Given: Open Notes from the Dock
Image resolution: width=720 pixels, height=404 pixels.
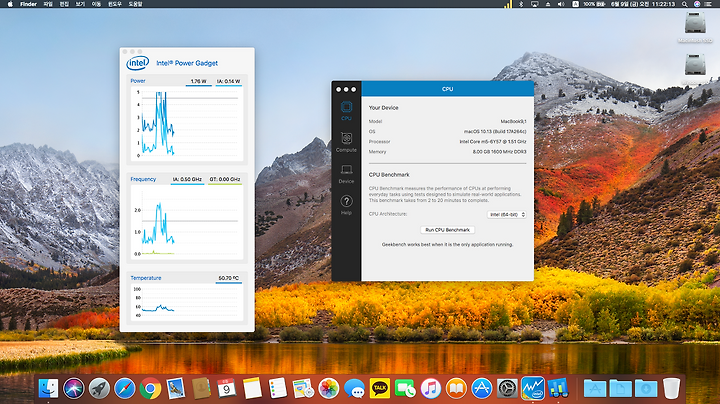Looking at the screenshot, I should [252, 388].
